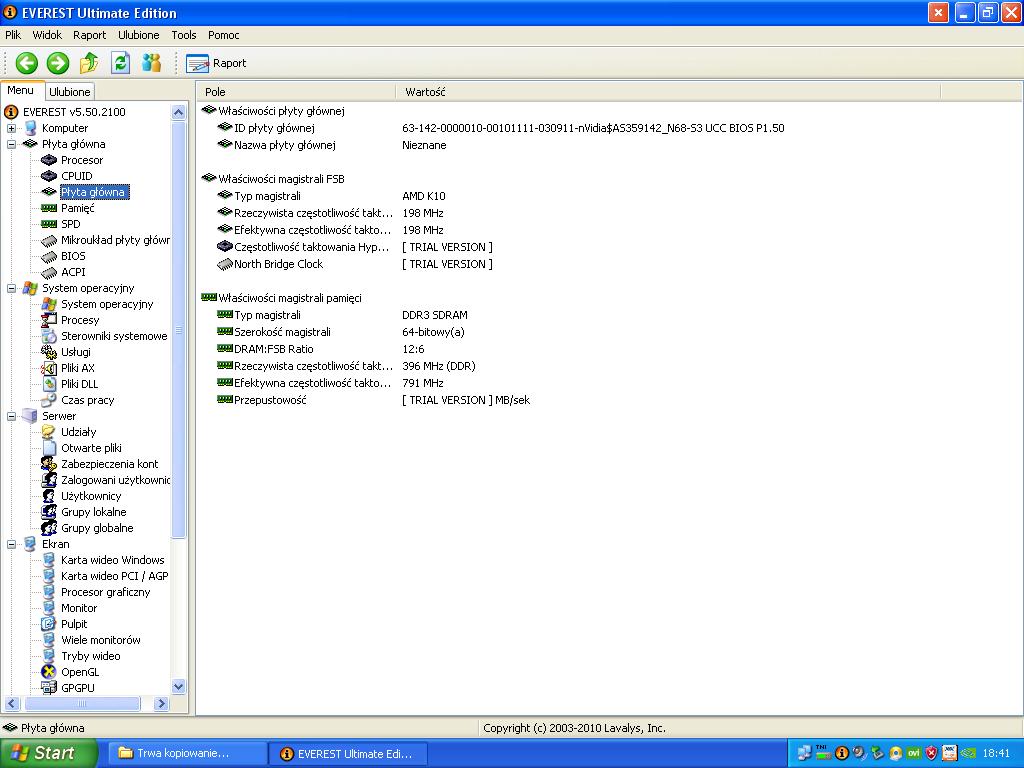Open the Pomoc menu
Screen dimensions: 1024x768
[x=223, y=35]
